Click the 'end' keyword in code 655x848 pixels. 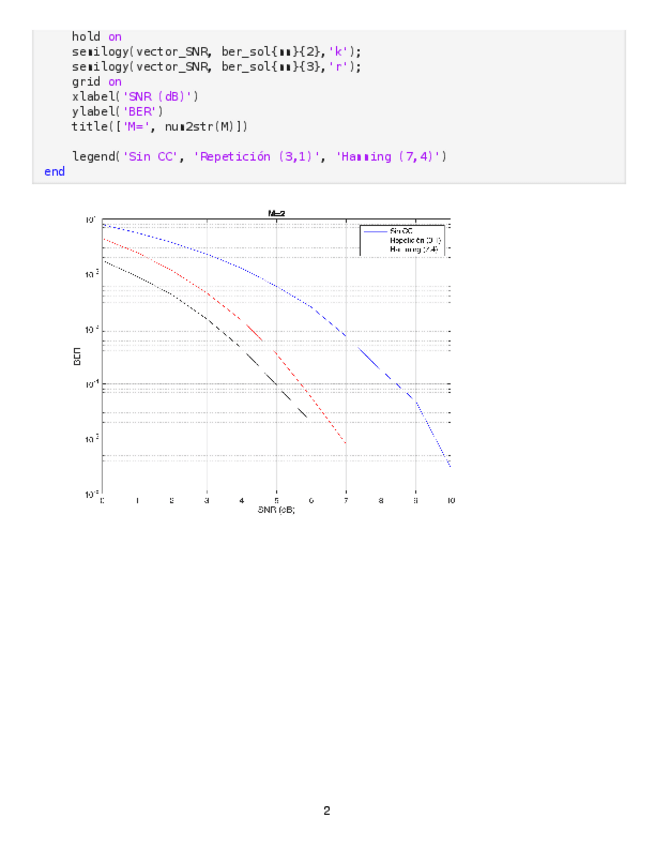point(54,172)
